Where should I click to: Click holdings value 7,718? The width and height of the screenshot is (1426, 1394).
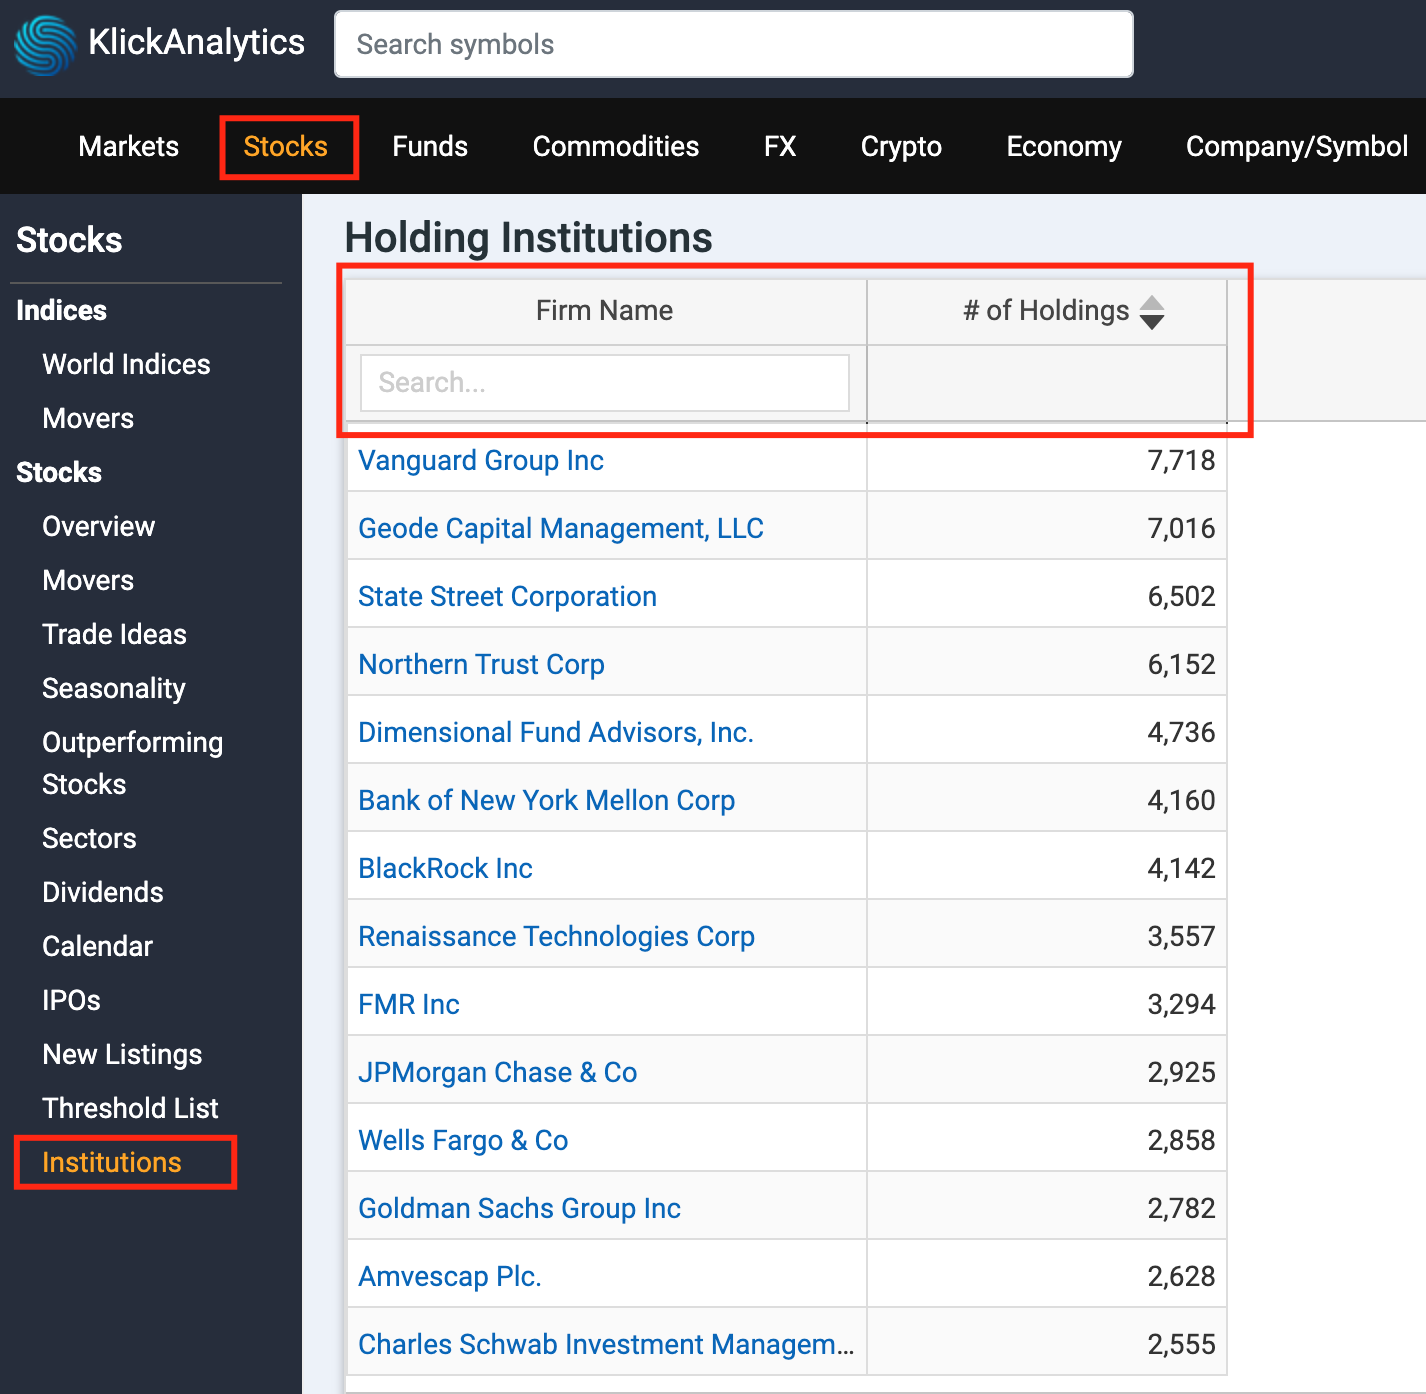pos(1181,460)
